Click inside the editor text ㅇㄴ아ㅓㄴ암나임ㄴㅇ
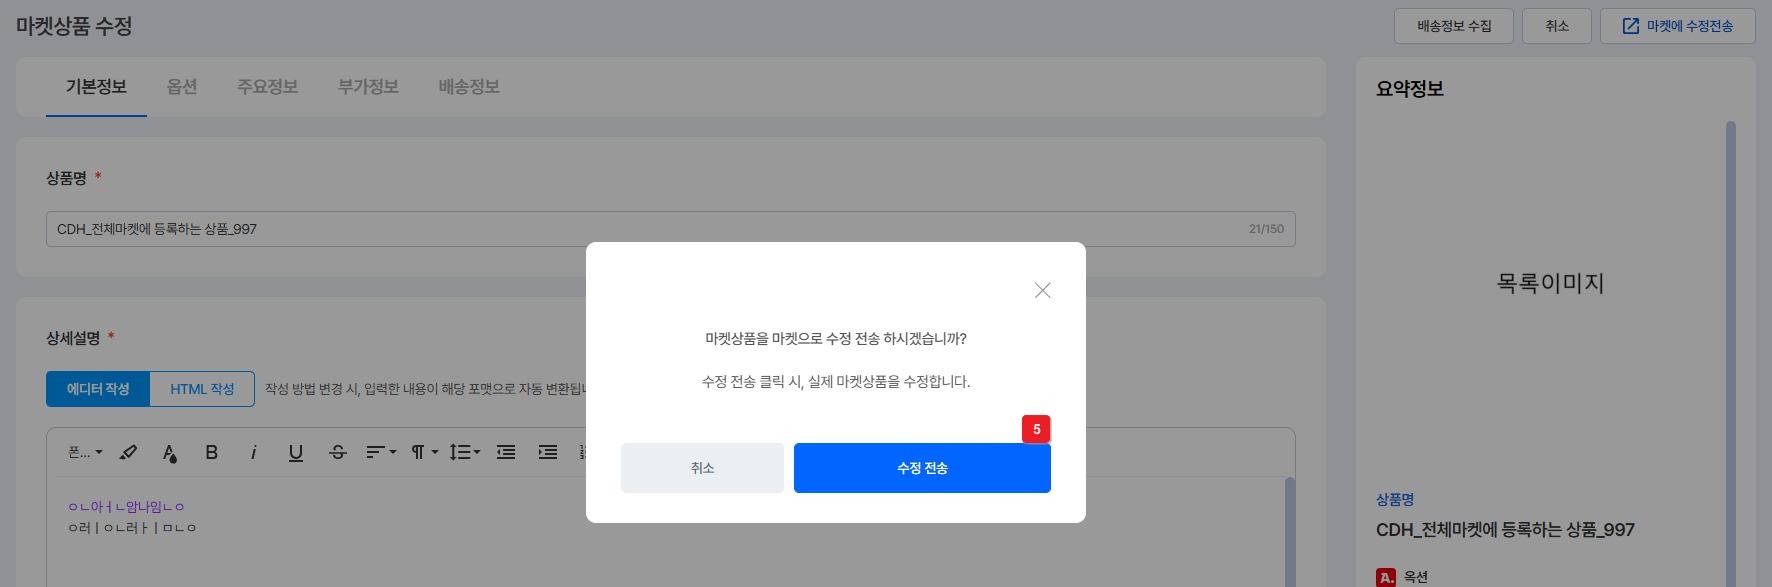Screen dimensions: 1772x587 (126, 507)
